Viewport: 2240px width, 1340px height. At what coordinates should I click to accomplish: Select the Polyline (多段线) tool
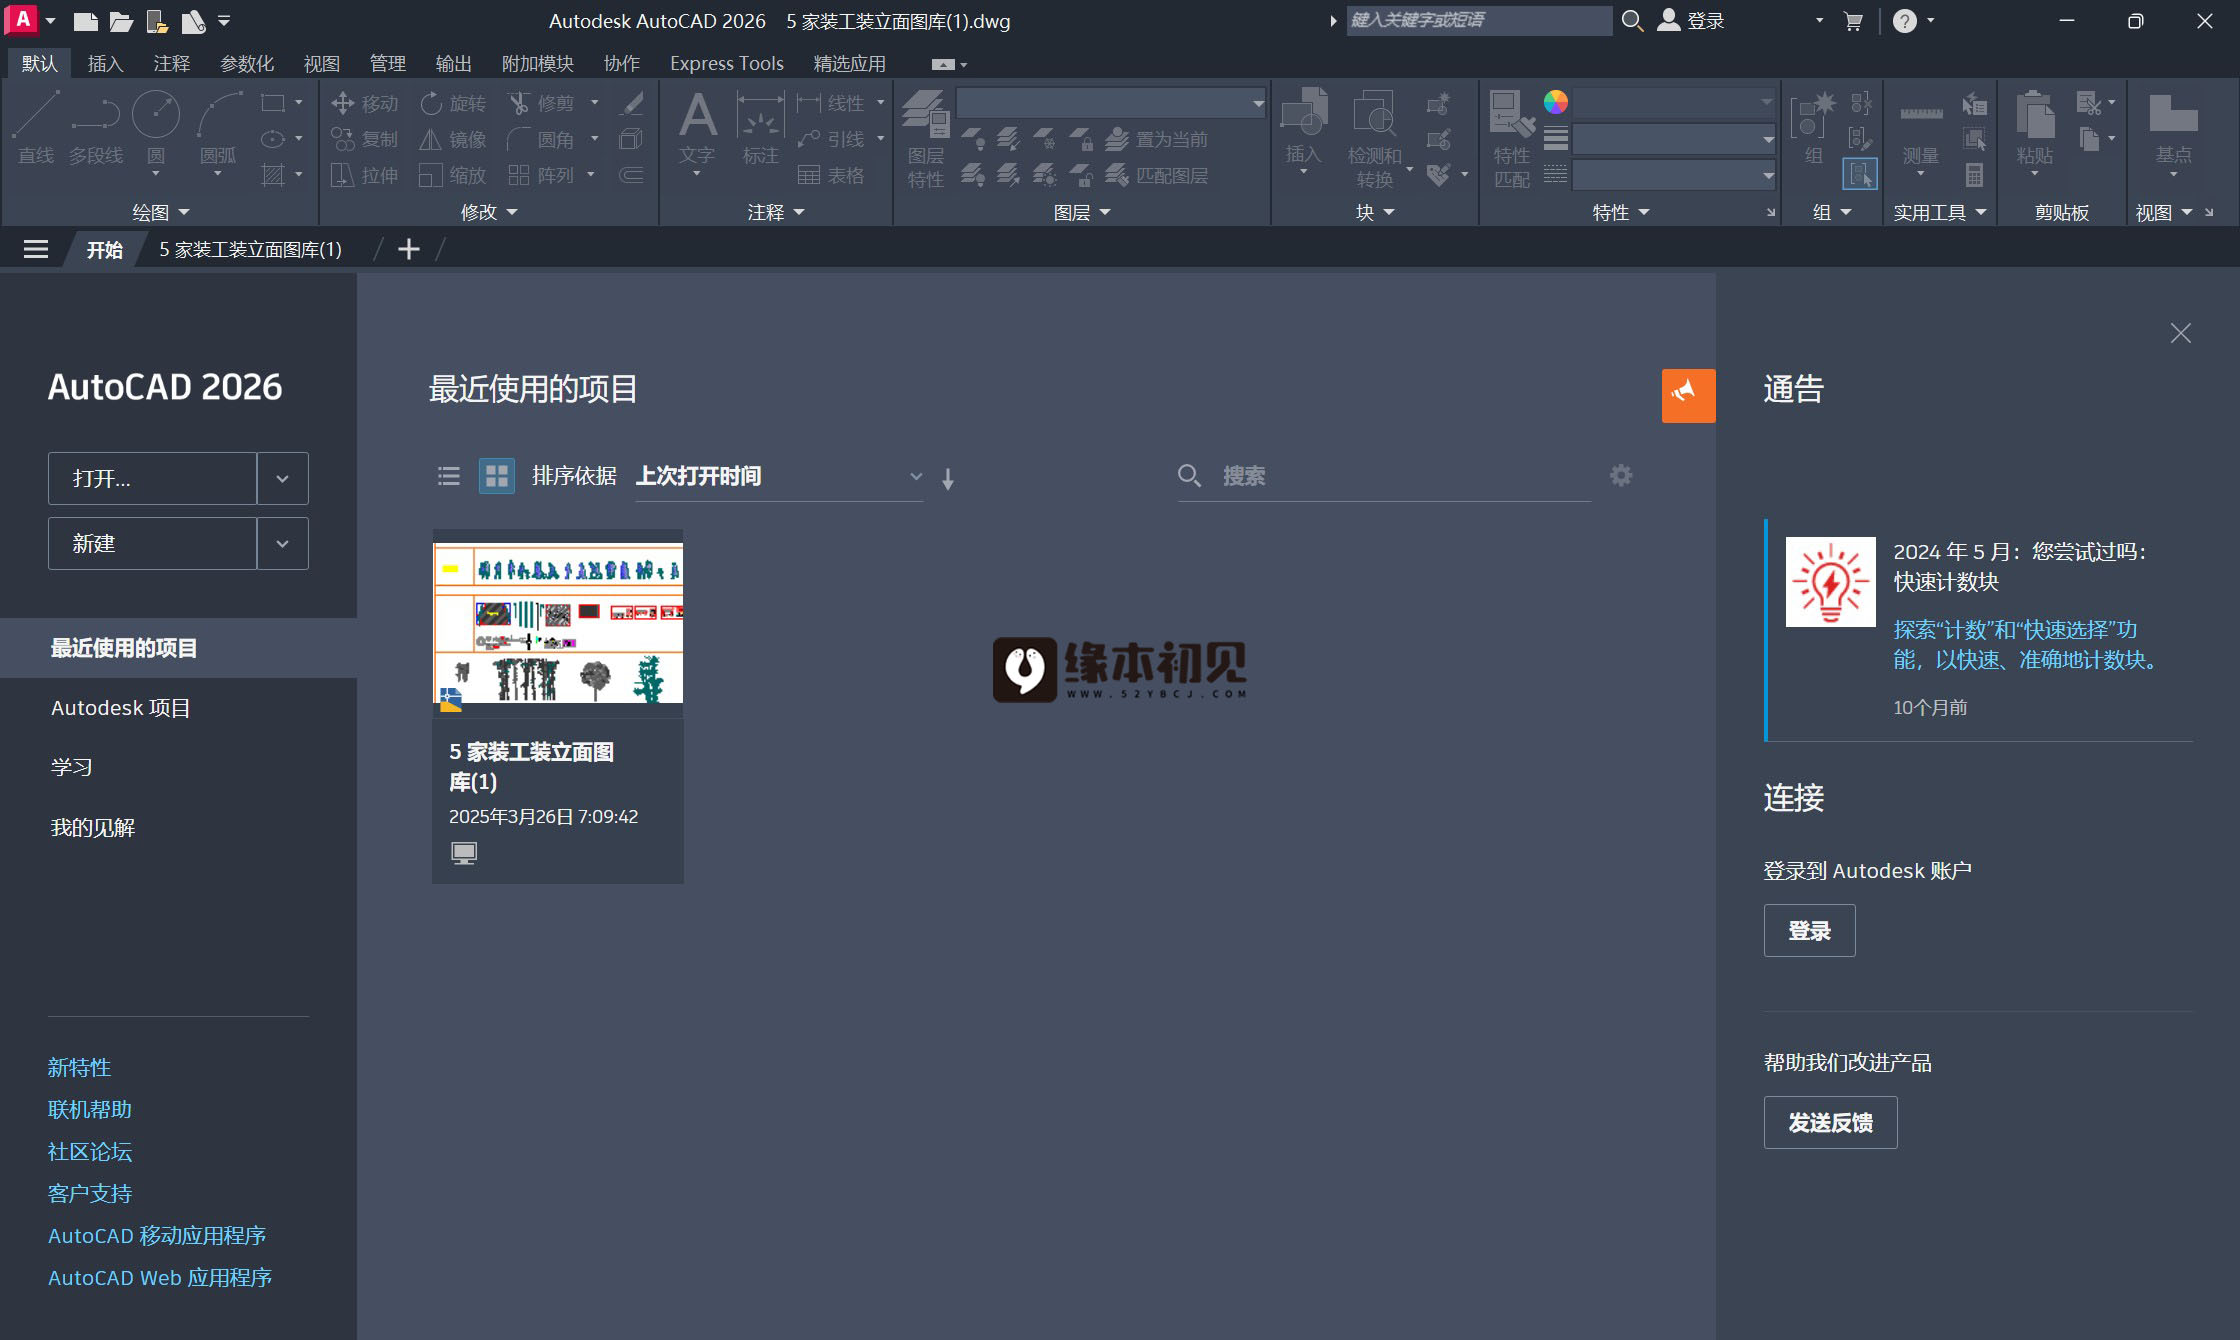96,128
